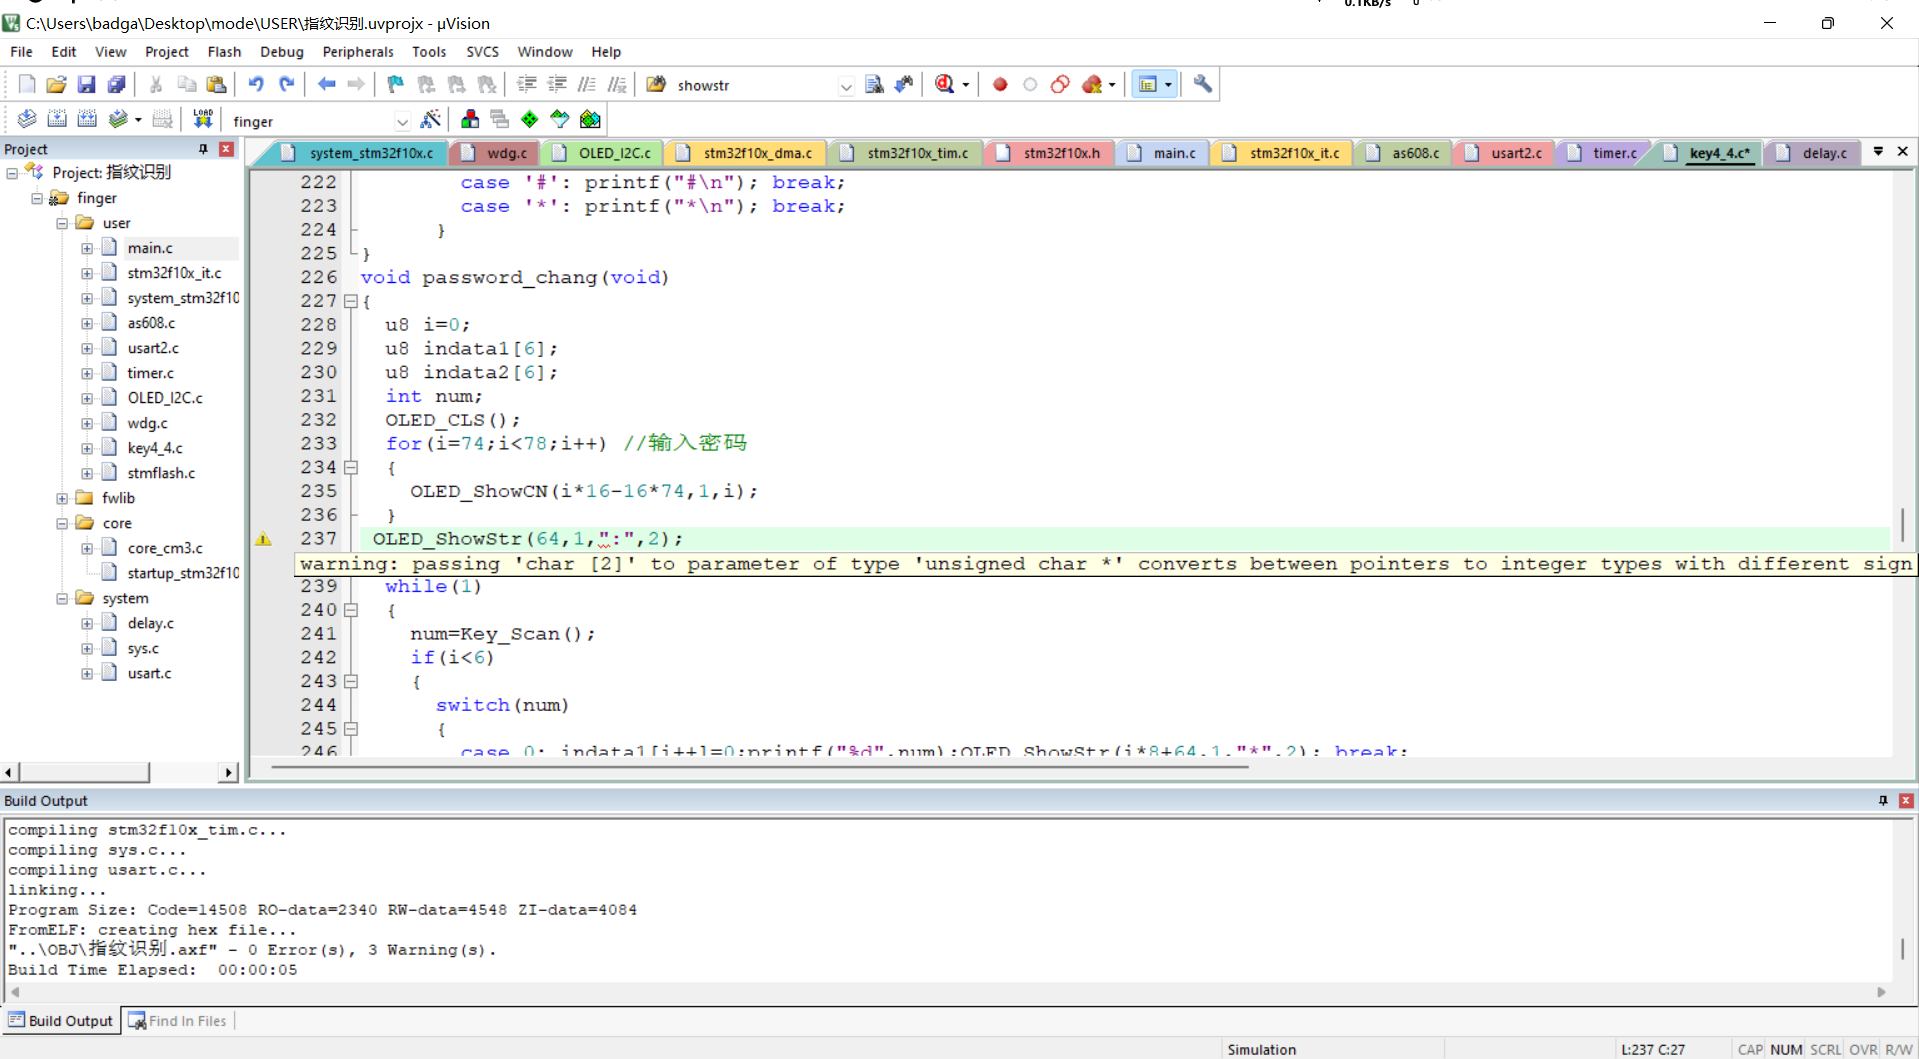Select stmflash.c in the project tree

[161, 473]
